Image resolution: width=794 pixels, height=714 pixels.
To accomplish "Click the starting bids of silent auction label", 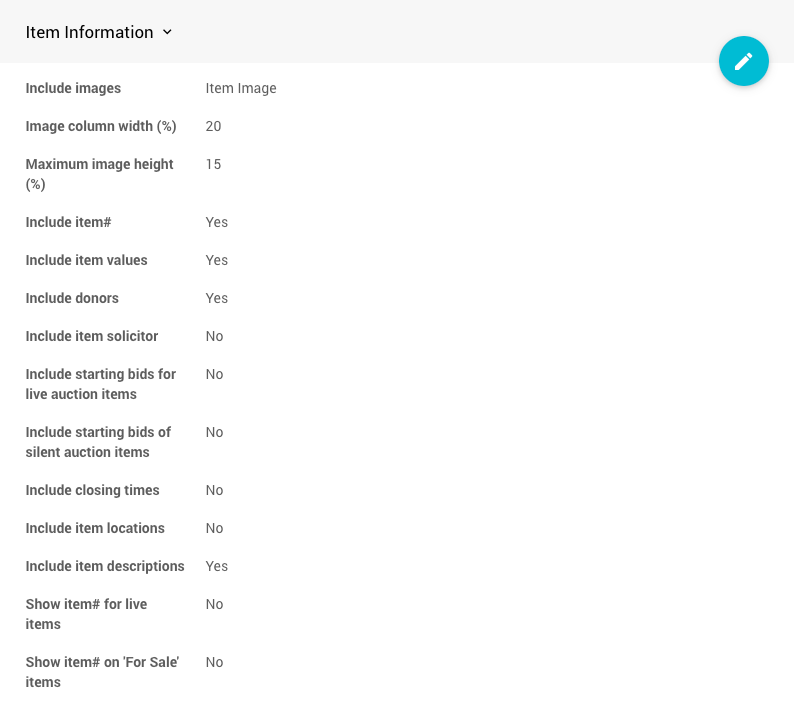I will point(98,442).
